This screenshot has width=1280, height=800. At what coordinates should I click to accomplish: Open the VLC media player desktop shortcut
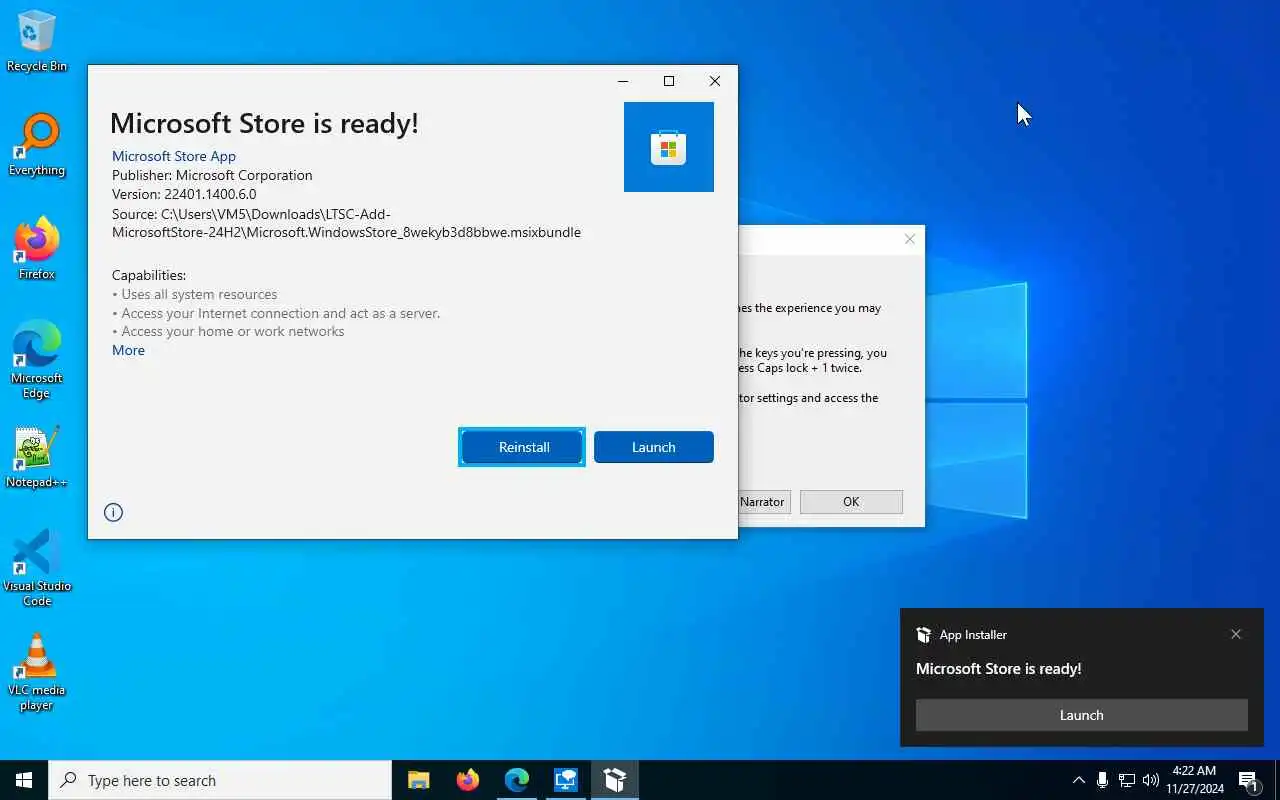click(x=37, y=672)
